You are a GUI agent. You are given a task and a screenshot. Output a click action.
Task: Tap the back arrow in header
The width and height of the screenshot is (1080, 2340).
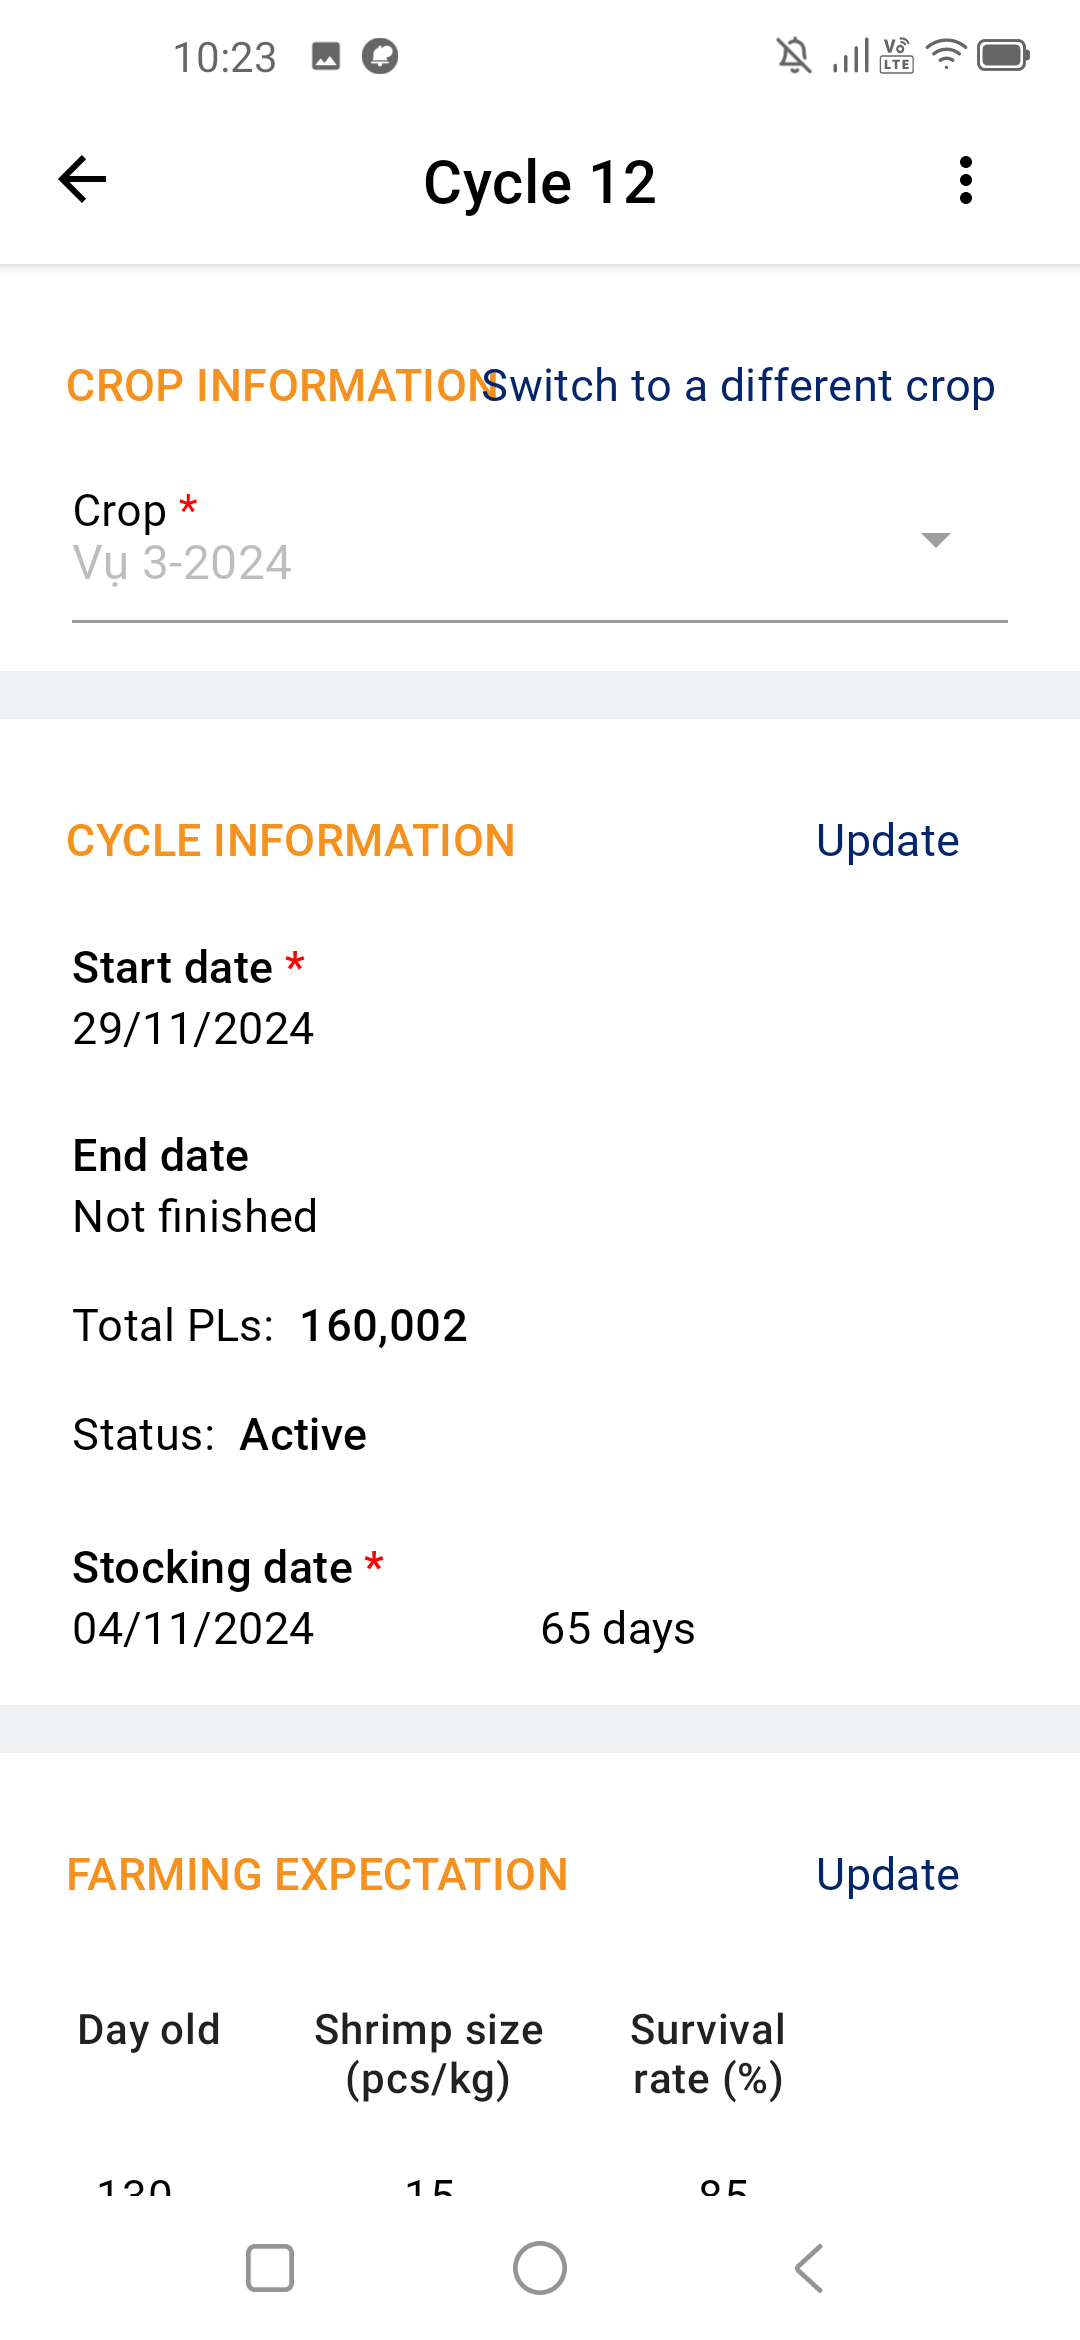pos(82,180)
